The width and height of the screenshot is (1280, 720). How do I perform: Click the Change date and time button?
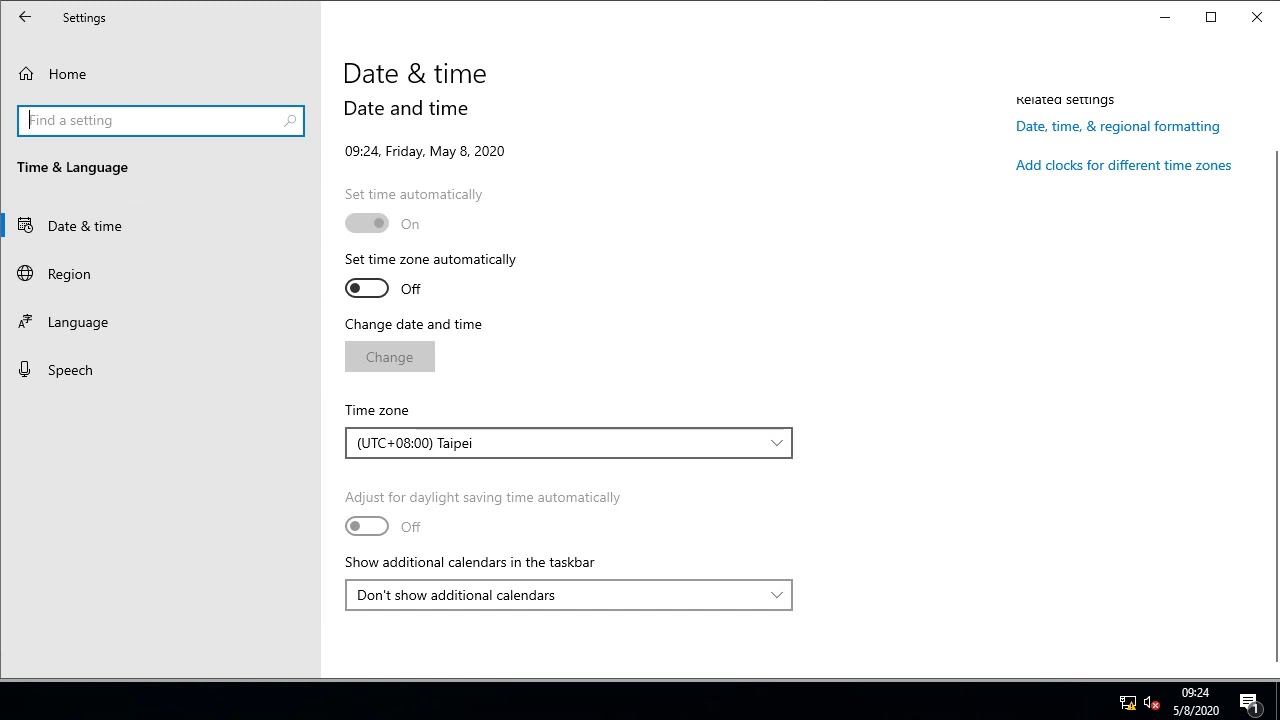[390, 357]
